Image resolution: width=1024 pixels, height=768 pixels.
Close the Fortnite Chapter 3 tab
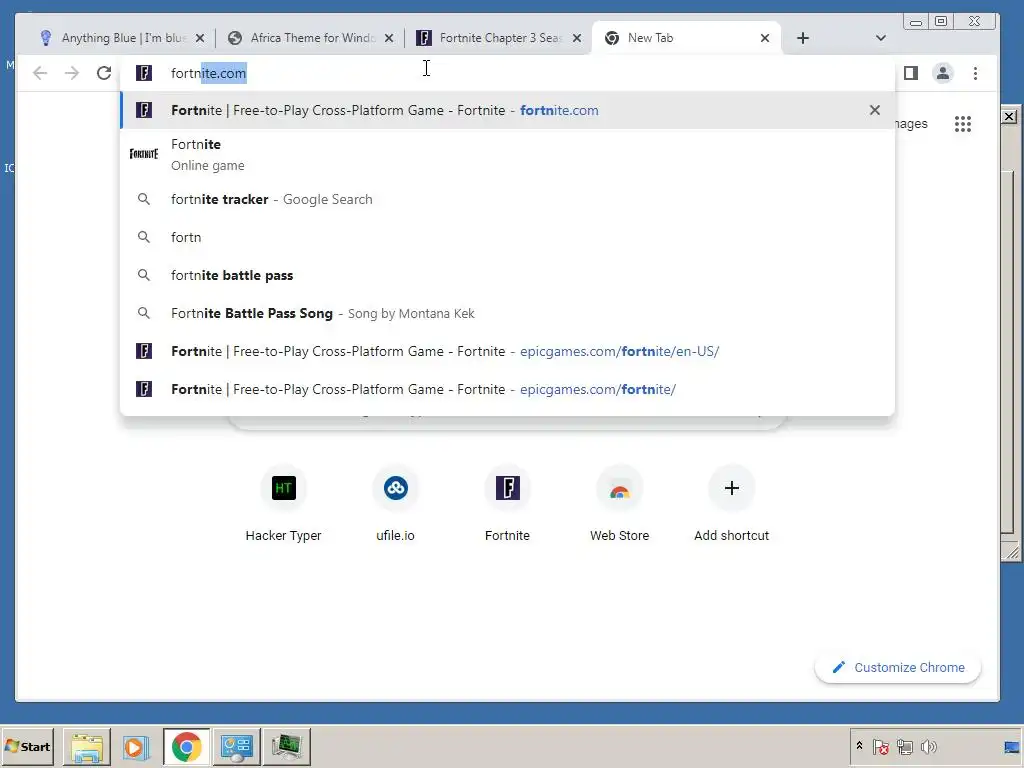(x=577, y=38)
